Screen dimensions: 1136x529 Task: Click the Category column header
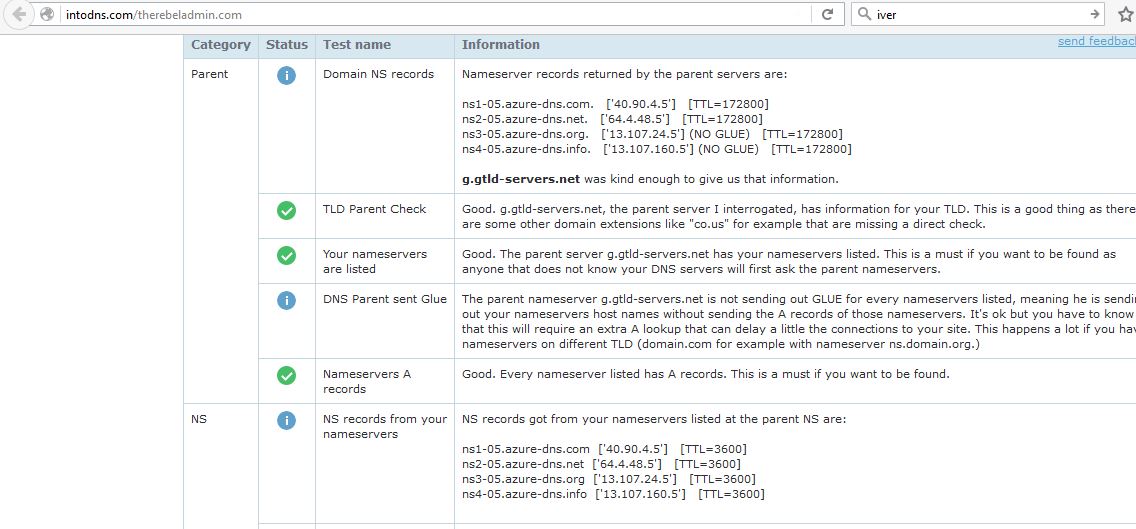pos(221,45)
